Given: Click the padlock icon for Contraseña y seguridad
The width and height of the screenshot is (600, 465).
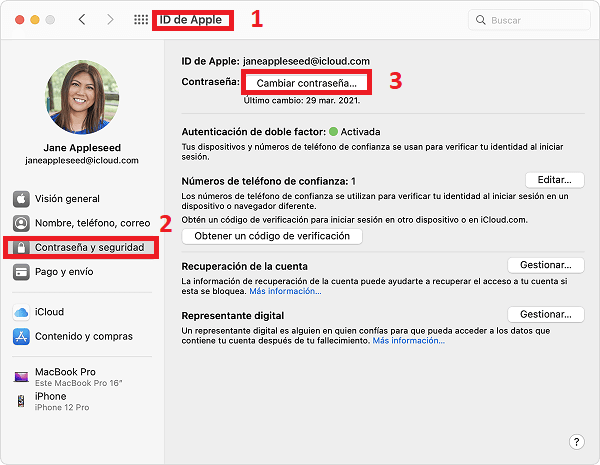Looking at the screenshot, I should 21,248.
